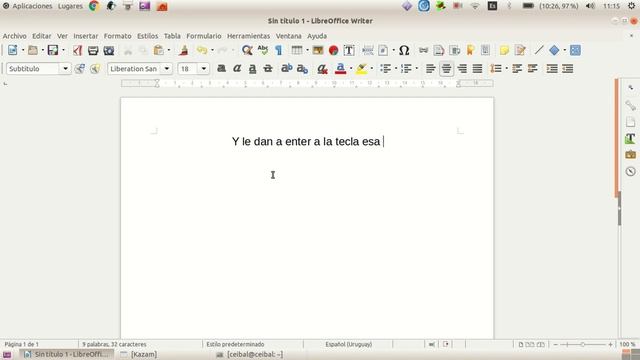Save the document with the Save icon

click(x=53, y=50)
